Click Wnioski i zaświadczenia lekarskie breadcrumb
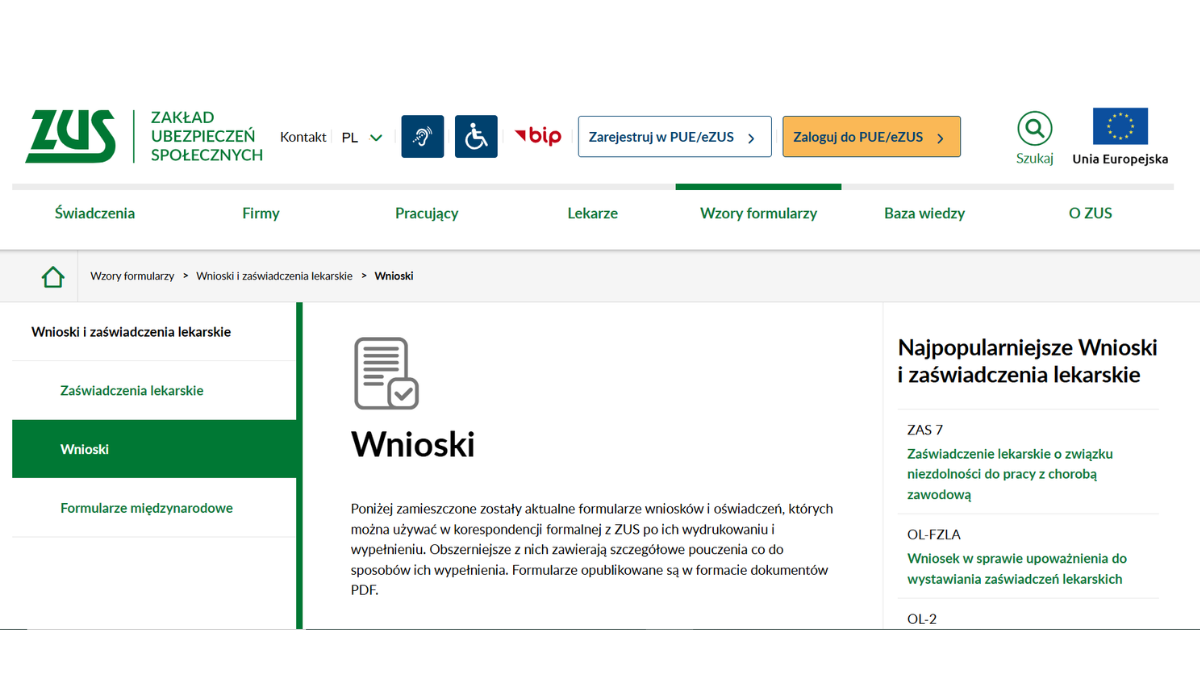Screen dimensions: 1200x700 point(274,276)
